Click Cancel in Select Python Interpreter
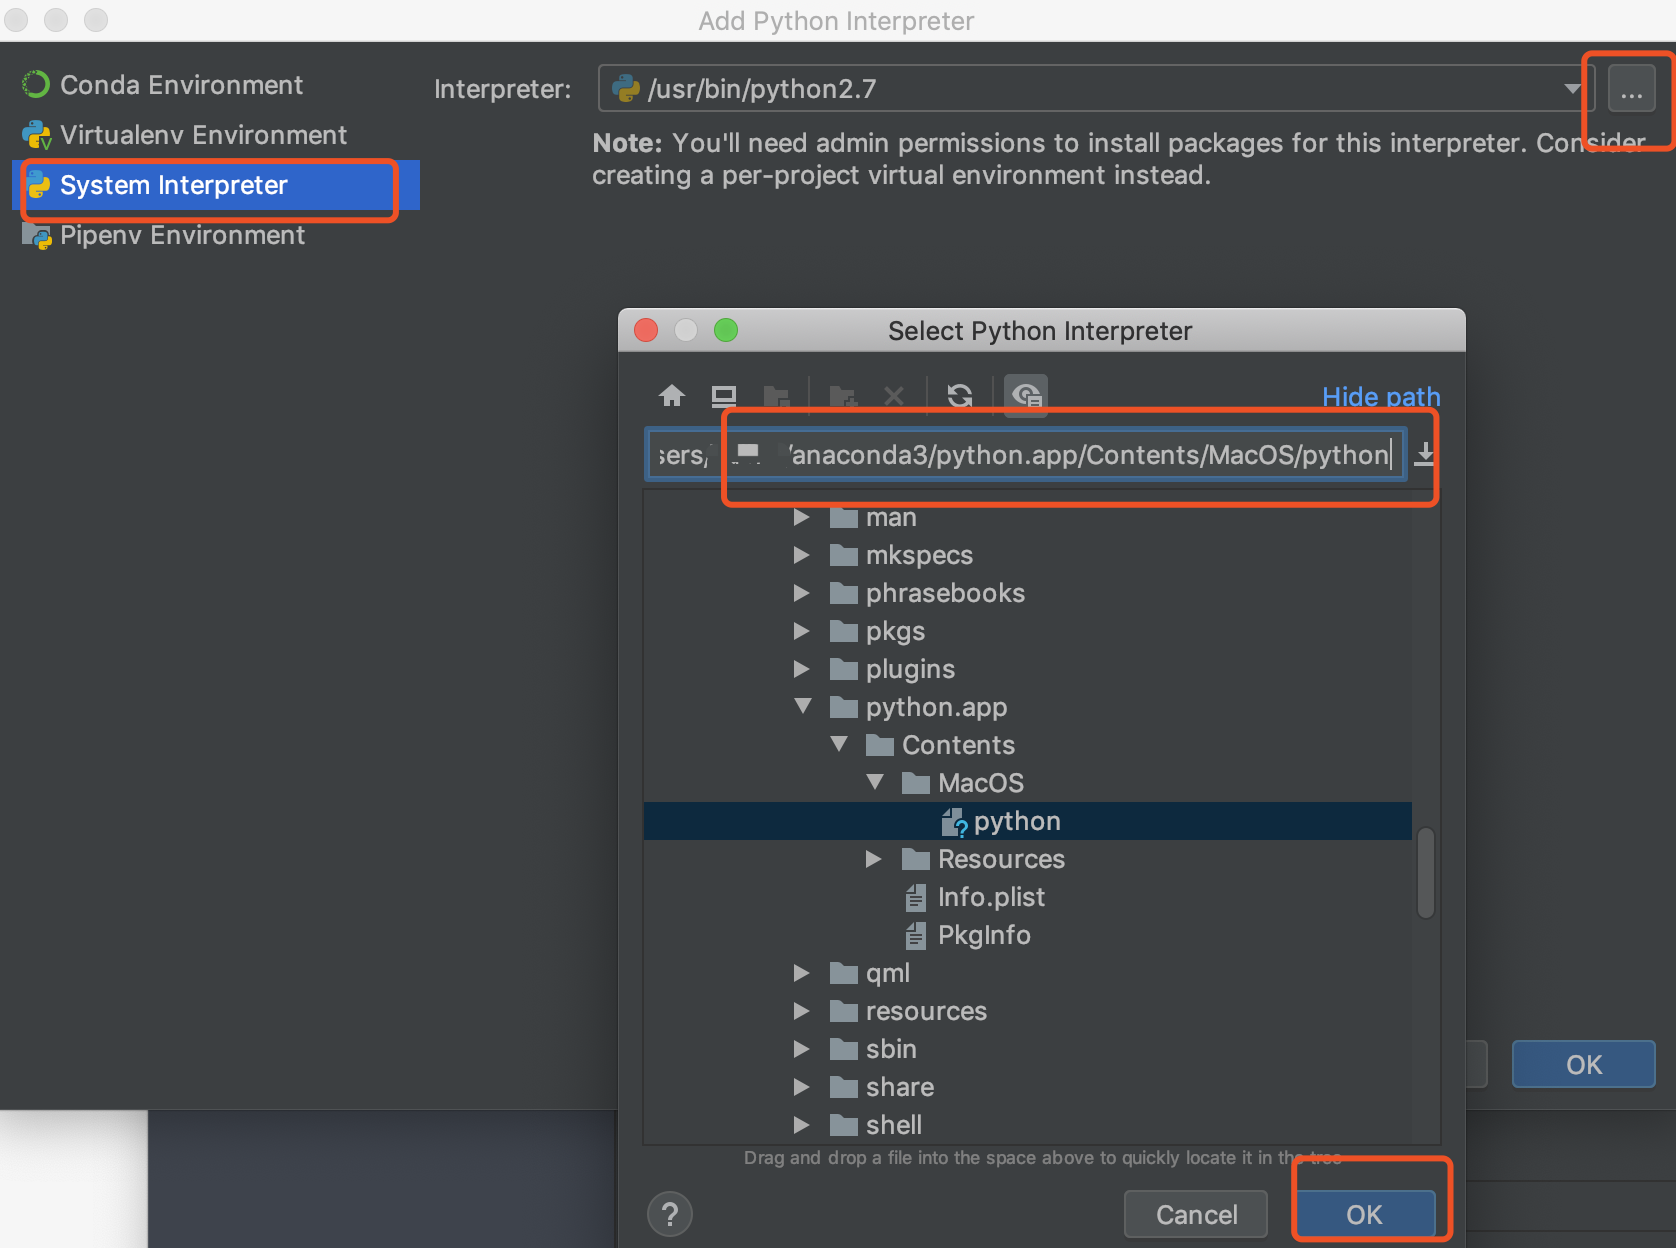 (x=1196, y=1214)
